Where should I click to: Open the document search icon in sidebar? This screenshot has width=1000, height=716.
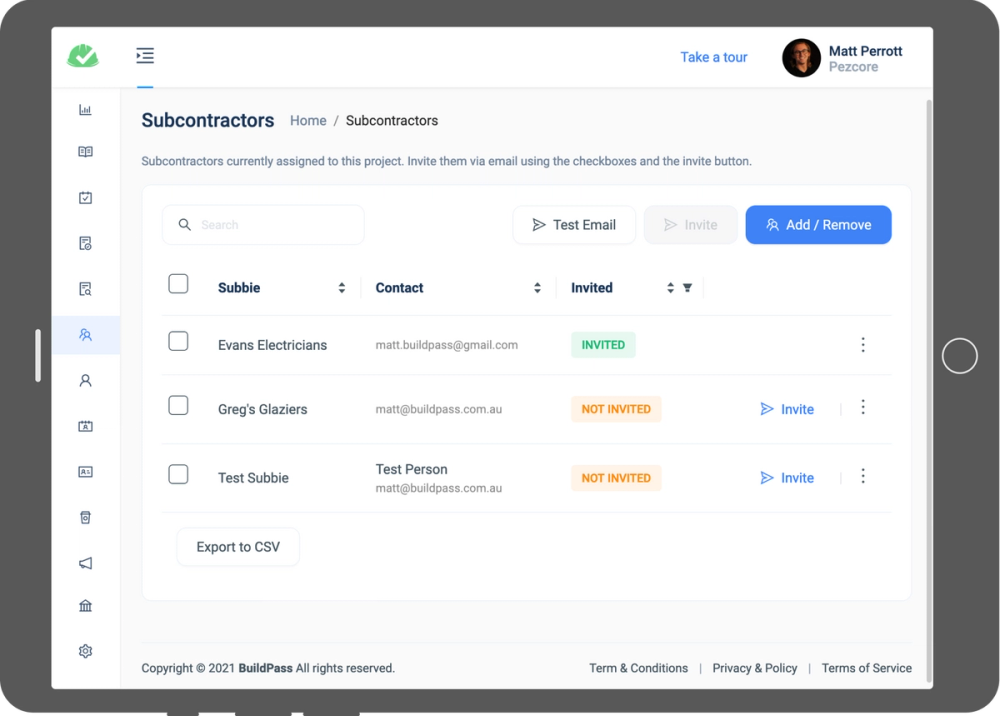click(85, 288)
